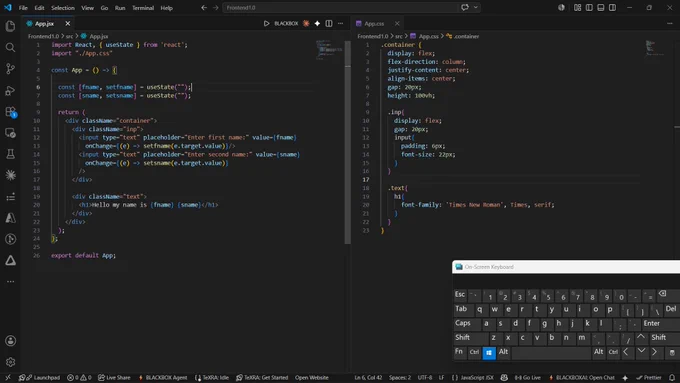Open the Search view in activity bar

coord(10,47)
